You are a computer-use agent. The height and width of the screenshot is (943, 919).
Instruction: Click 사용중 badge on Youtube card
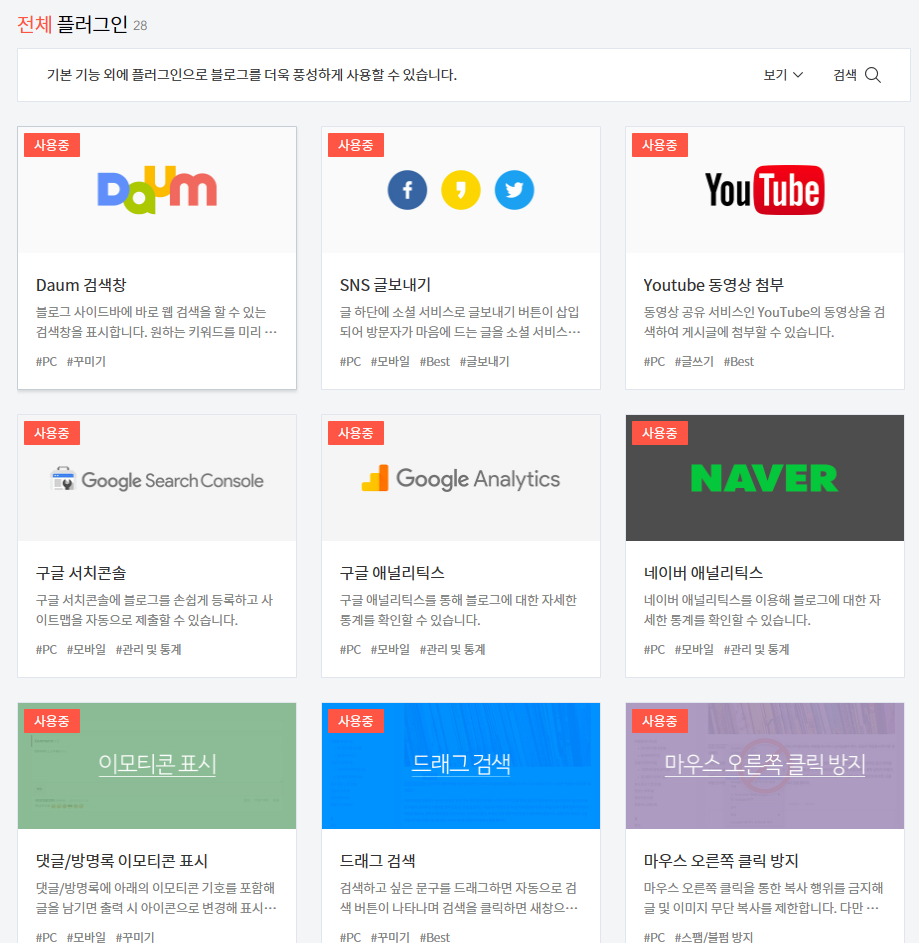click(x=660, y=145)
